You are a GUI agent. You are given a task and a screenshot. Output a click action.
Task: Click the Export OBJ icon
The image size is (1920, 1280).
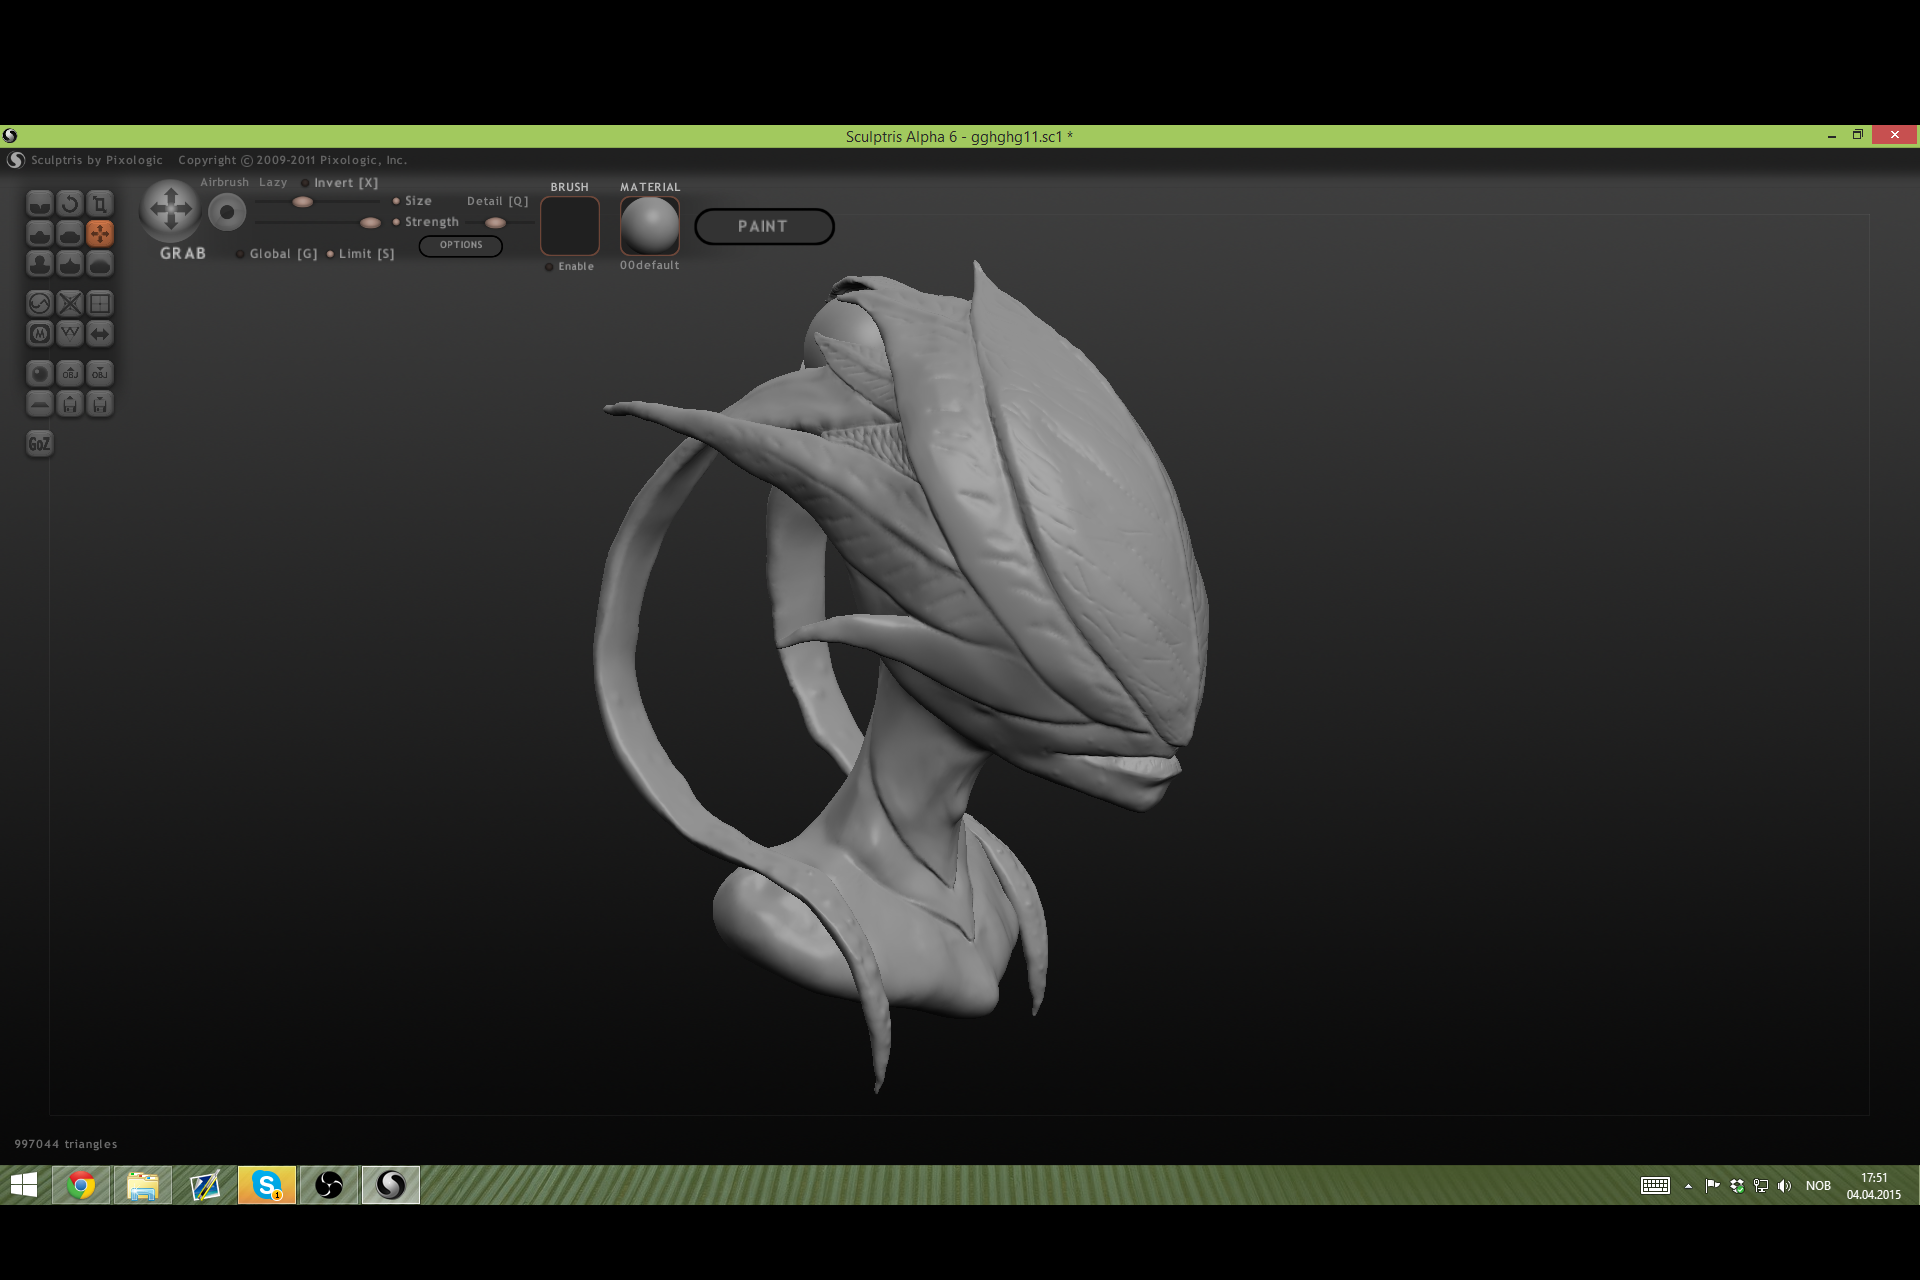100,374
